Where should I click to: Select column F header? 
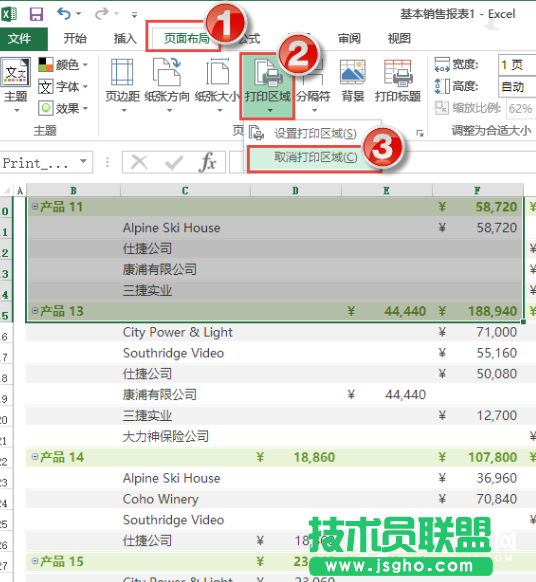click(x=478, y=190)
